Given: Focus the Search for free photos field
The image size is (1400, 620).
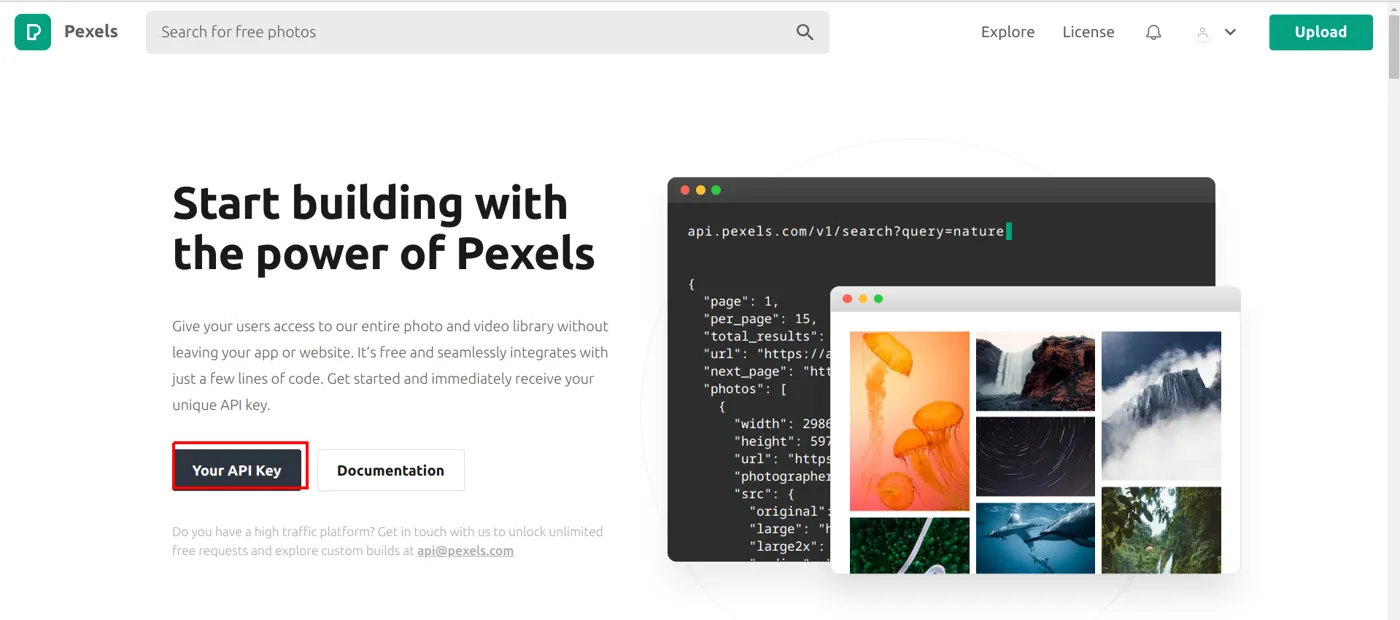Looking at the screenshot, I should [487, 32].
